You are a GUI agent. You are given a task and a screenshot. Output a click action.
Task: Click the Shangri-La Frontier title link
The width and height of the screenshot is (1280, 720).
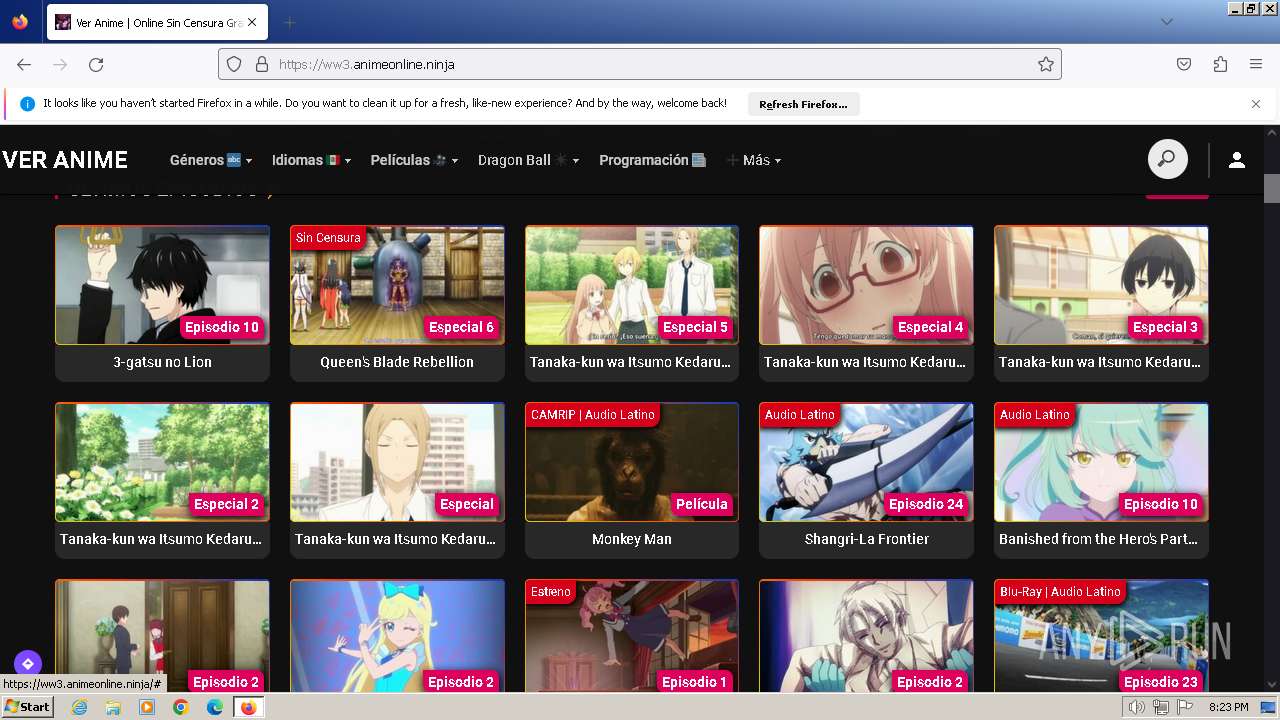(x=866, y=539)
